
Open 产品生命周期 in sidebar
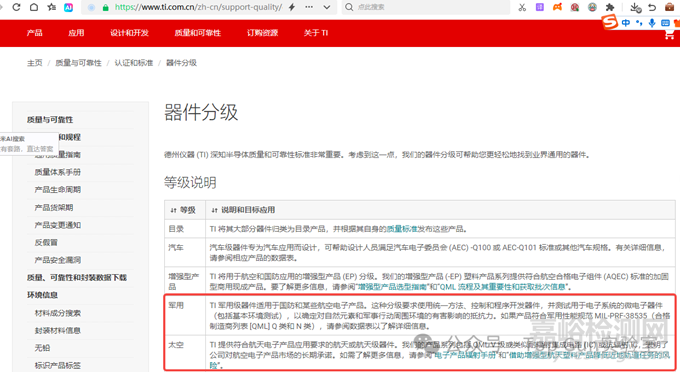click(x=58, y=189)
